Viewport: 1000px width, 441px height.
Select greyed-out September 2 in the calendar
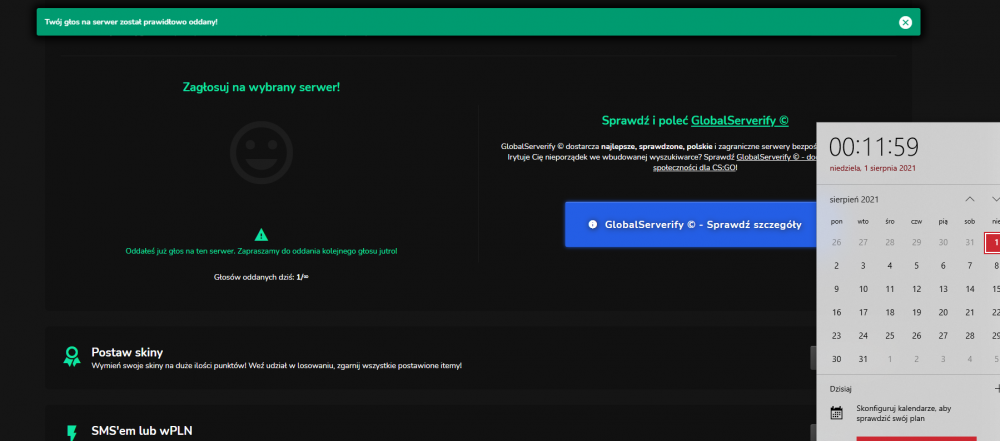(x=916, y=359)
